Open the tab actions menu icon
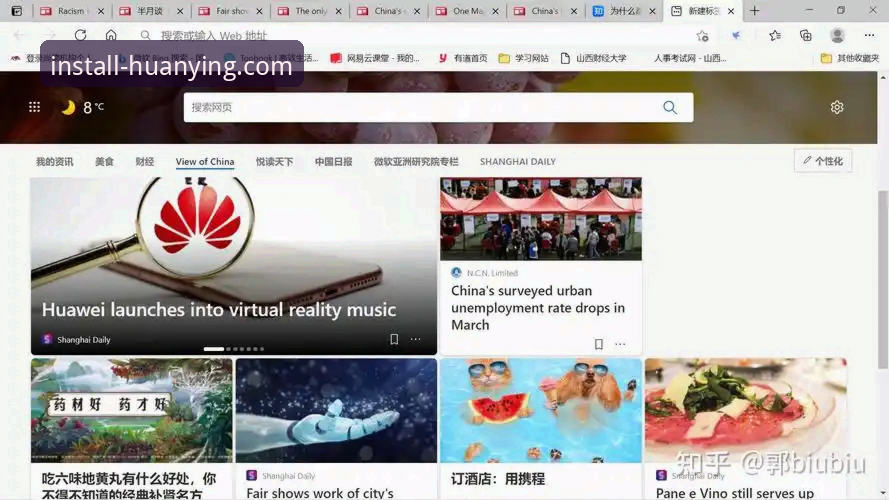This screenshot has height=500, width=889. point(17,11)
